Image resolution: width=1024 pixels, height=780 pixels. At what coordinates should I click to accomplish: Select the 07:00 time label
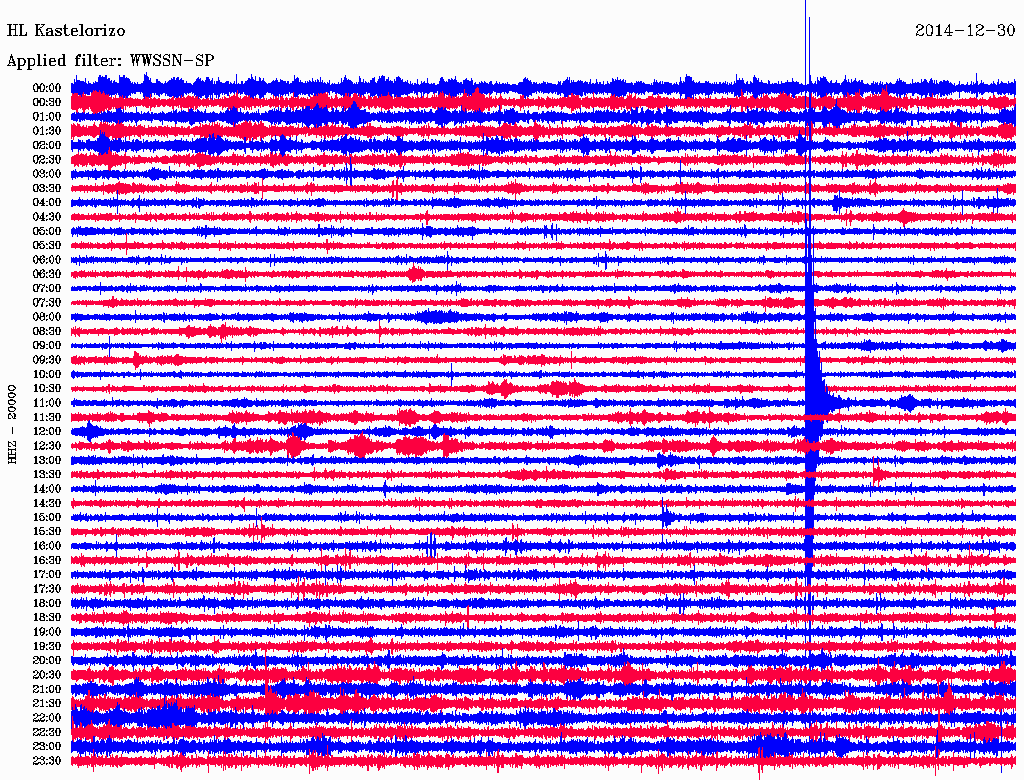[47, 289]
